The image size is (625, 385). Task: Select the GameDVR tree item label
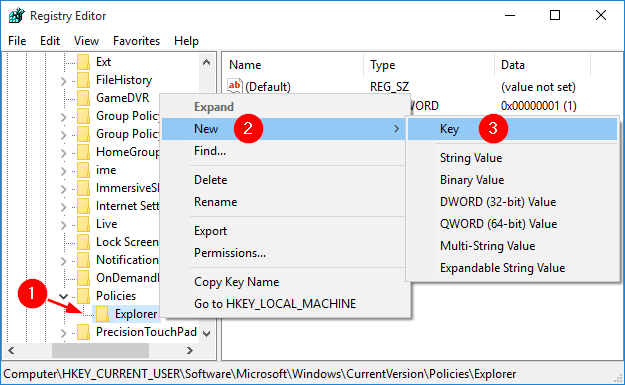123,98
